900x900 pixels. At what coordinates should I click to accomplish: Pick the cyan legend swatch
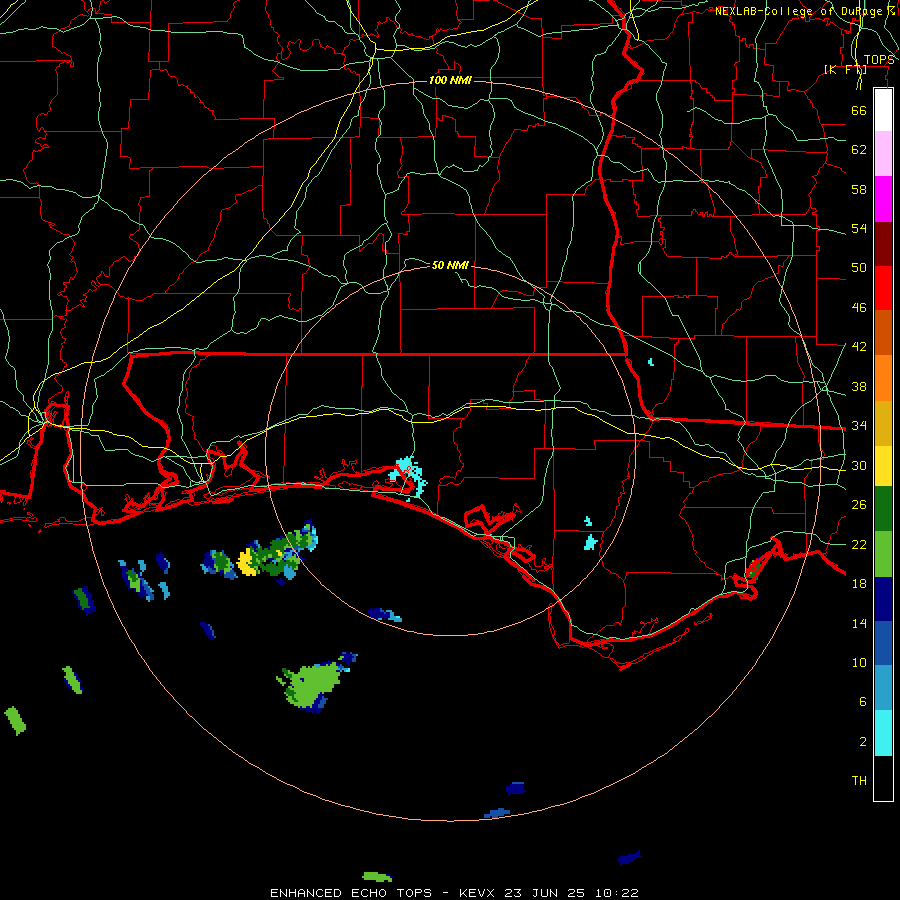(883, 733)
